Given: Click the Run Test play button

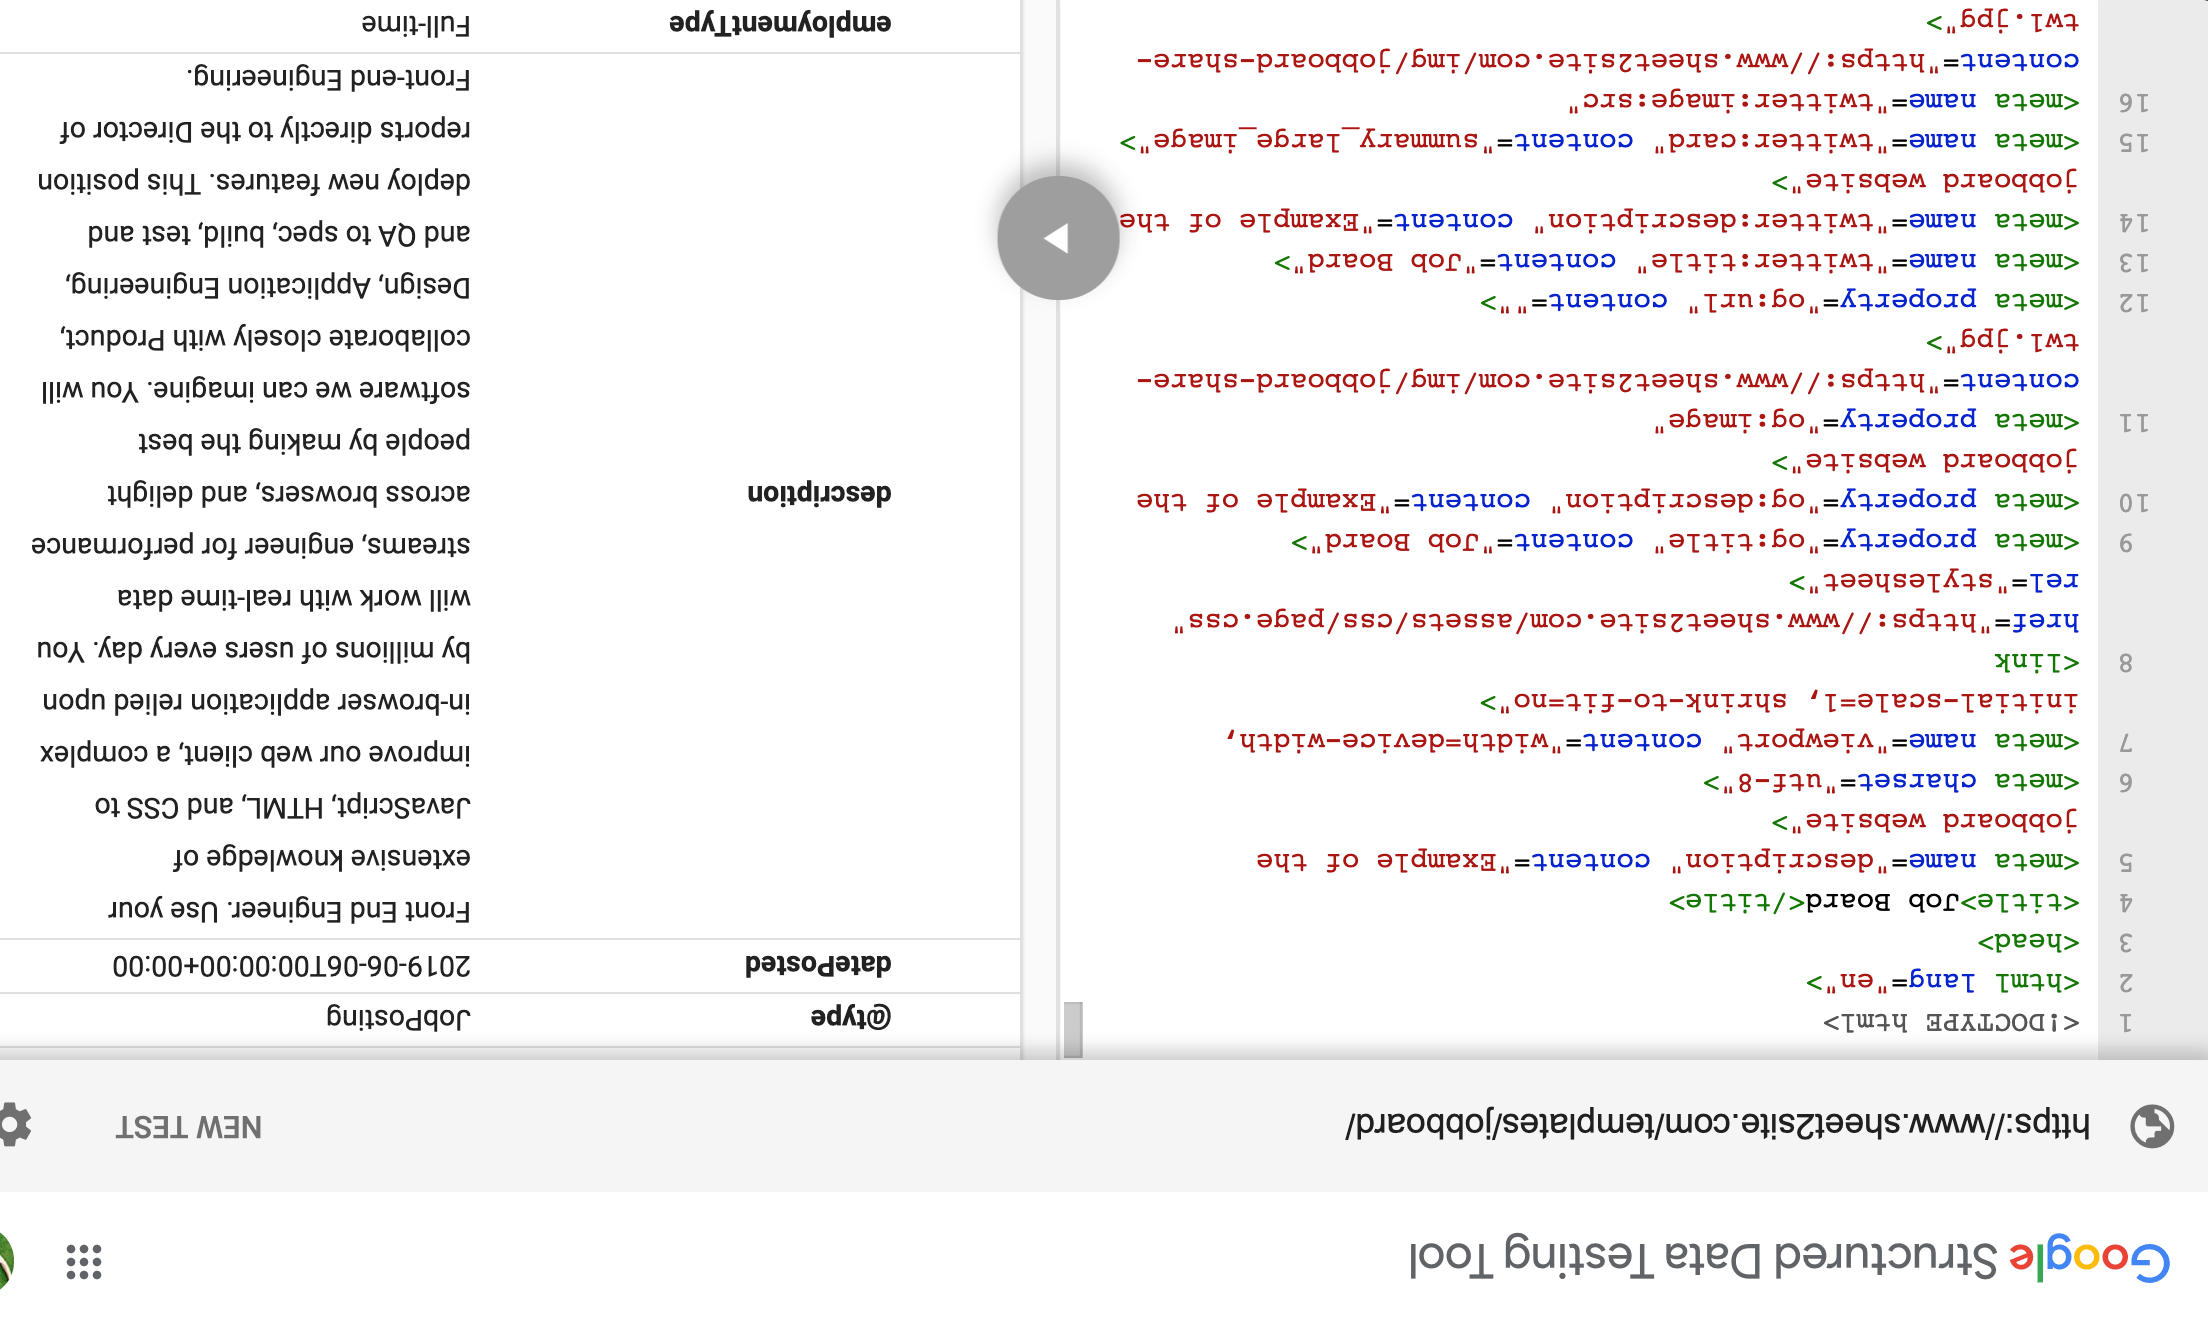Looking at the screenshot, I should 1057,238.
